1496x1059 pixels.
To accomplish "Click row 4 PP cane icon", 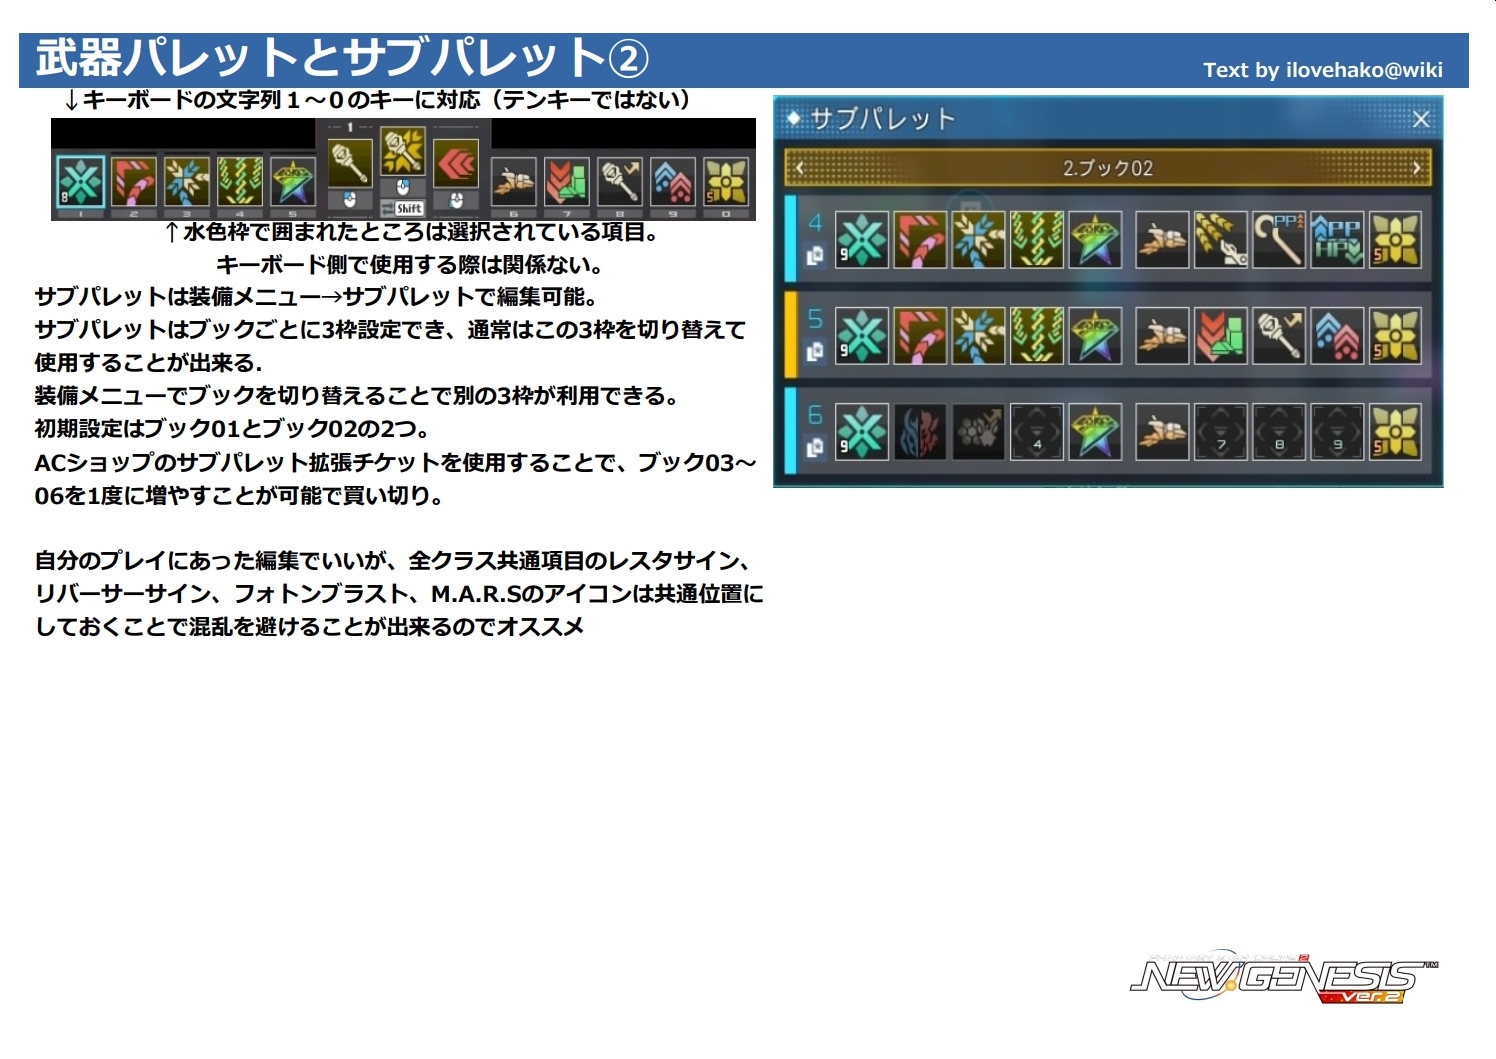I will 1279,240.
